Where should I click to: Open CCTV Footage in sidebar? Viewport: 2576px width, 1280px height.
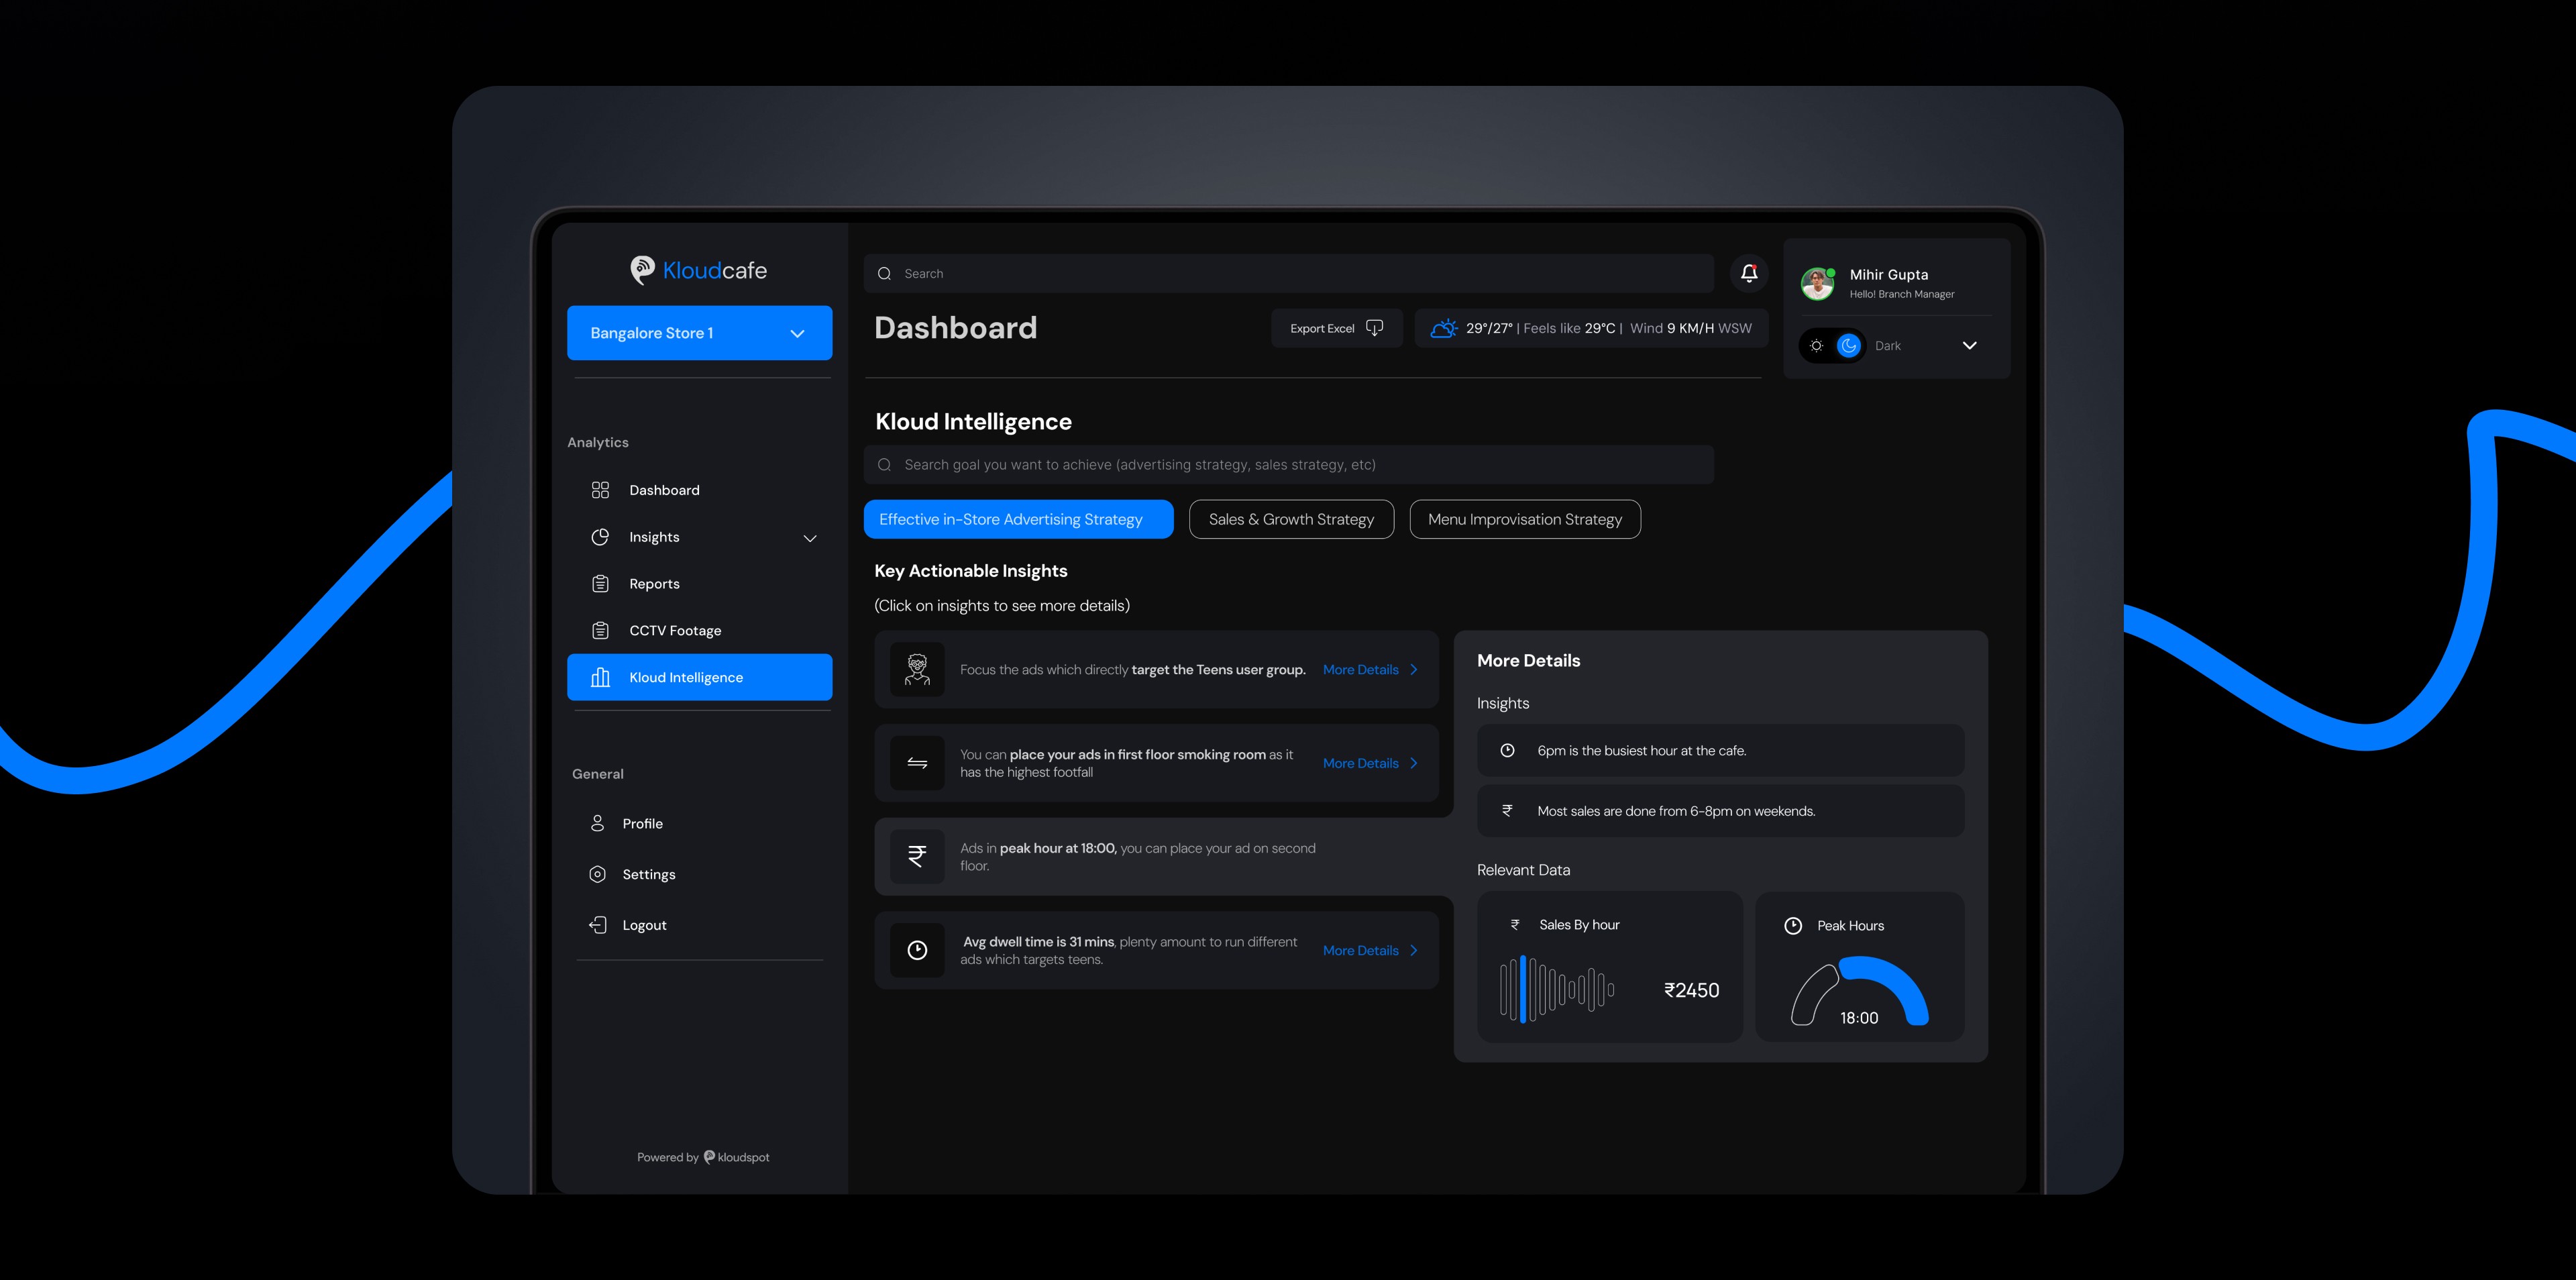click(x=674, y=630)
